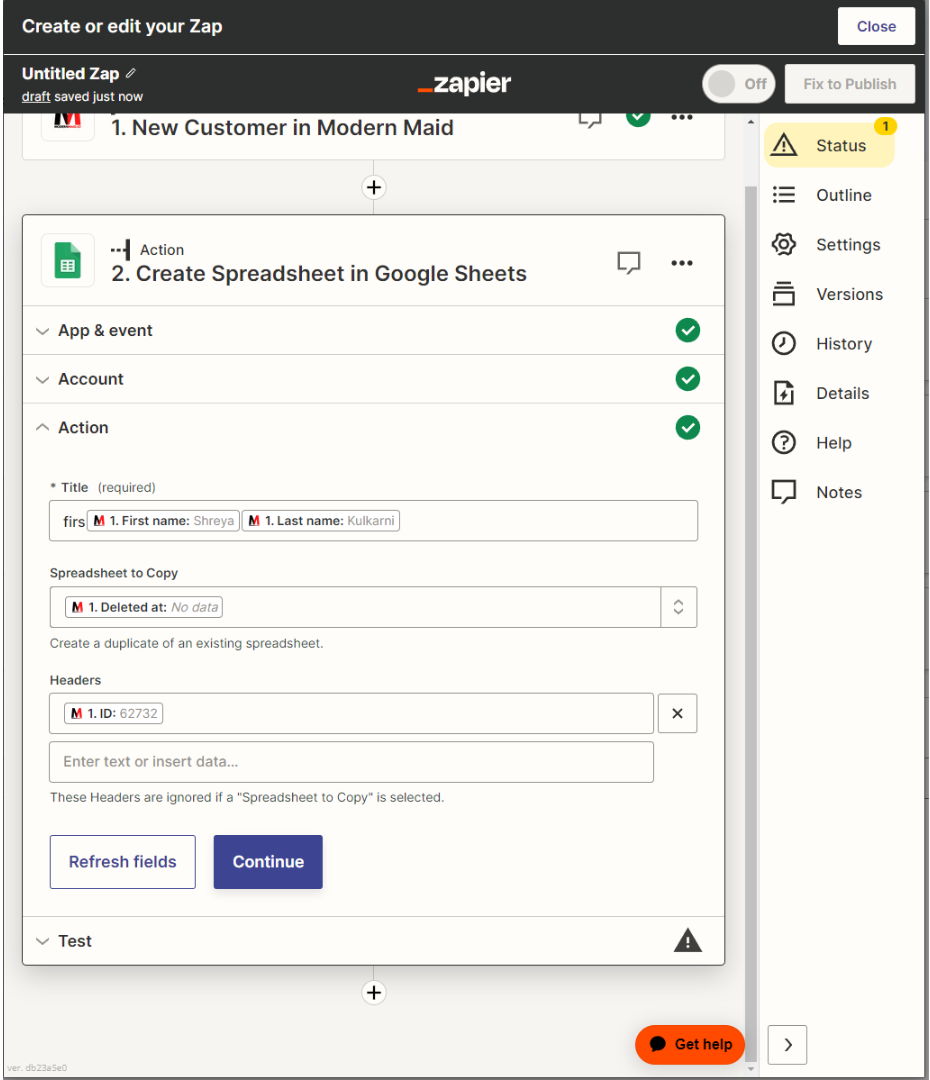Open the Spreadsheet to Copy dropdown arrows

coord(679,607)
